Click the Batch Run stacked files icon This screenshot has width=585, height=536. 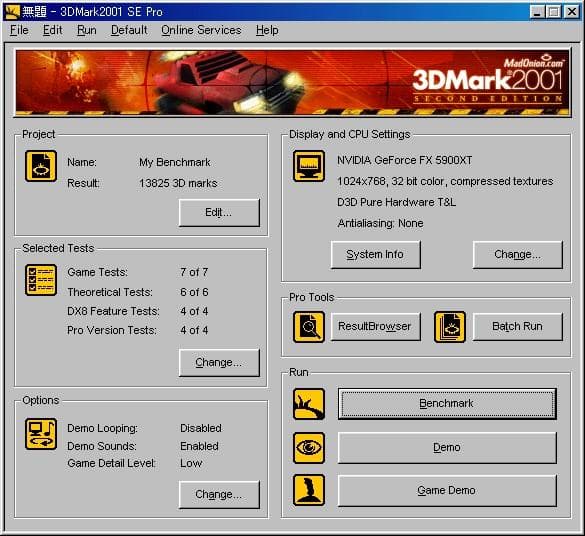(450, 327)
